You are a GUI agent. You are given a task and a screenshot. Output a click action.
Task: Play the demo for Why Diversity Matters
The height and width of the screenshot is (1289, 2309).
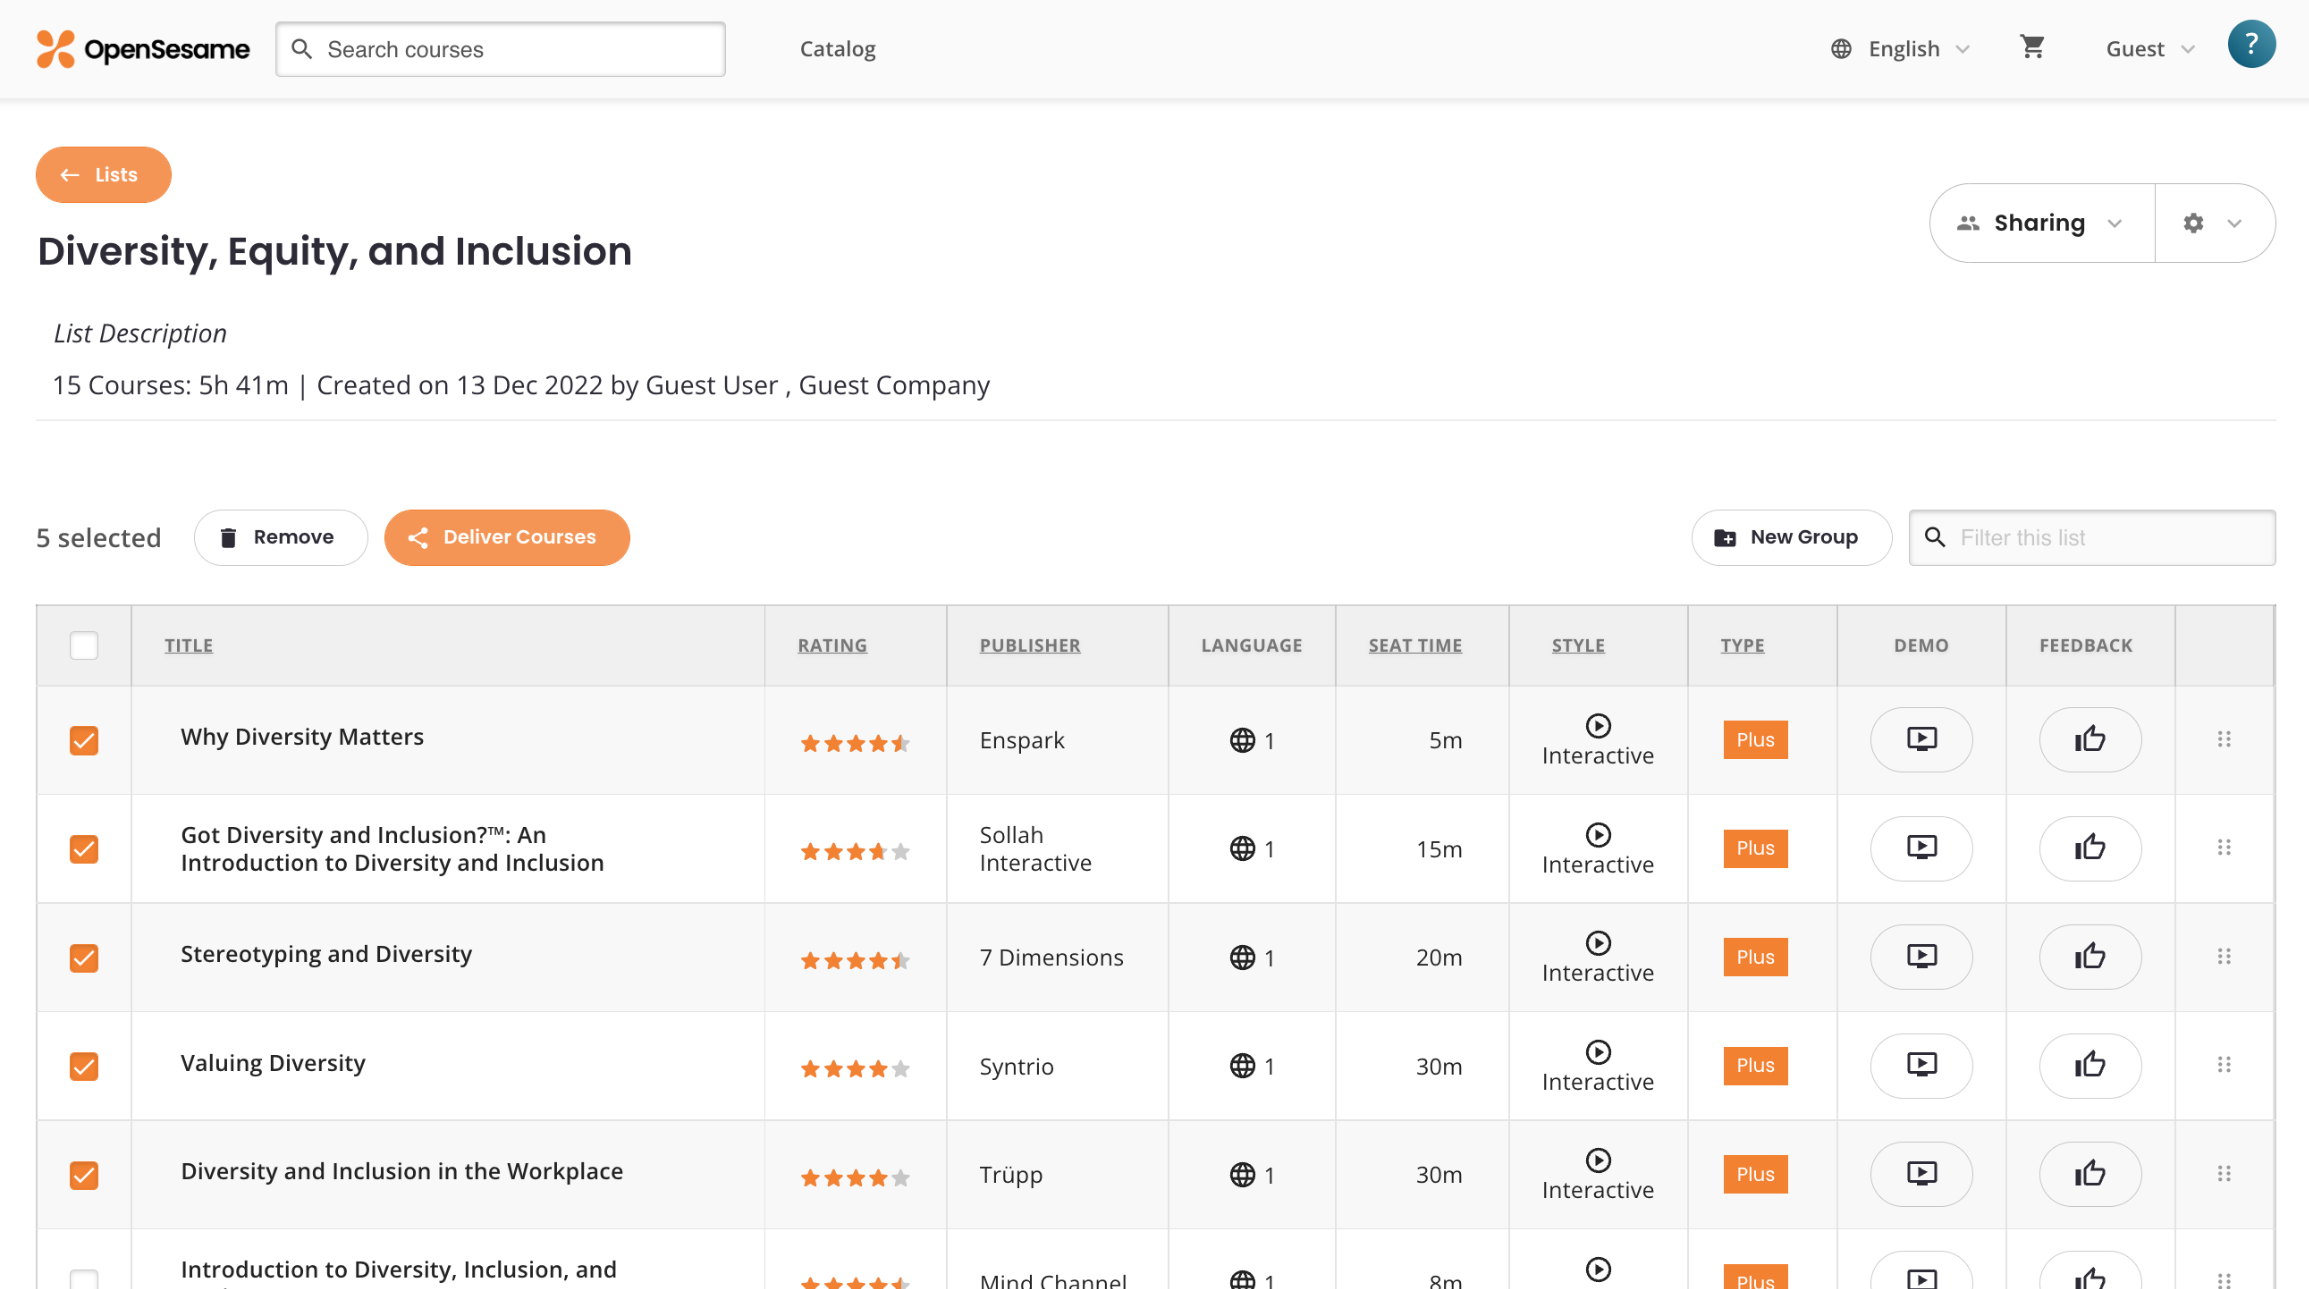tap(1921, 740)
